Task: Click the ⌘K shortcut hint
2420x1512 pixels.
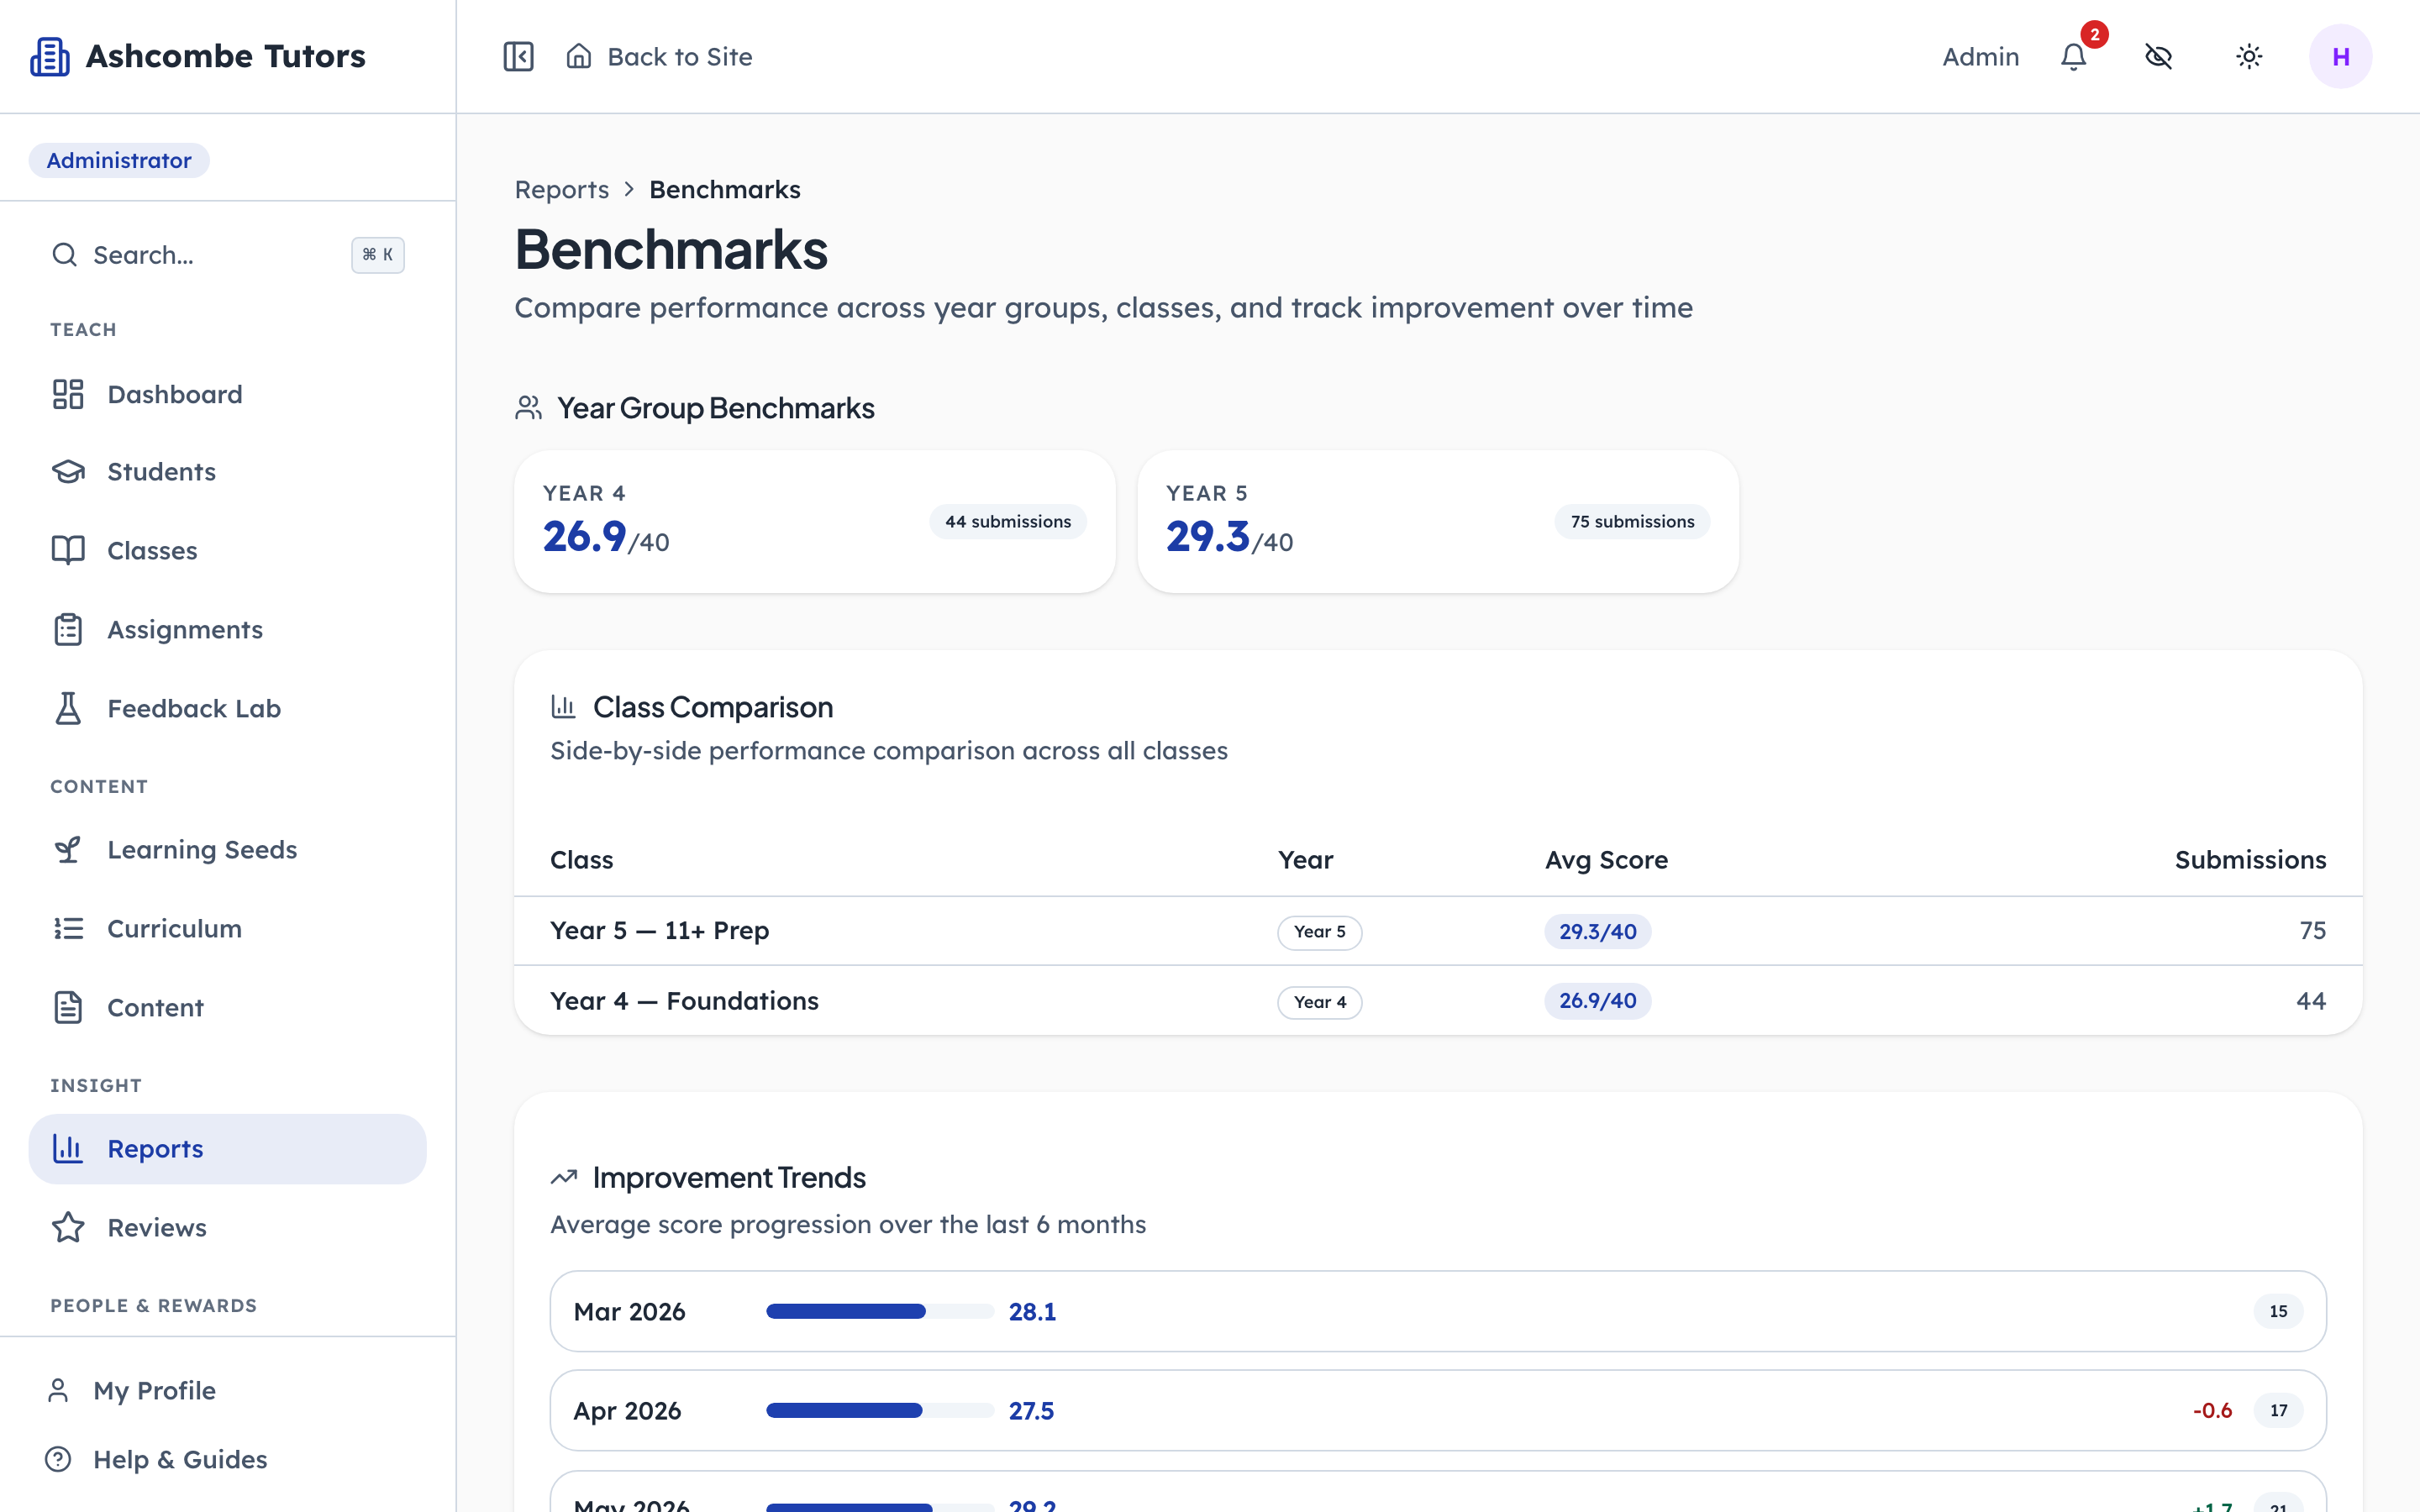Action: (377, 255)
